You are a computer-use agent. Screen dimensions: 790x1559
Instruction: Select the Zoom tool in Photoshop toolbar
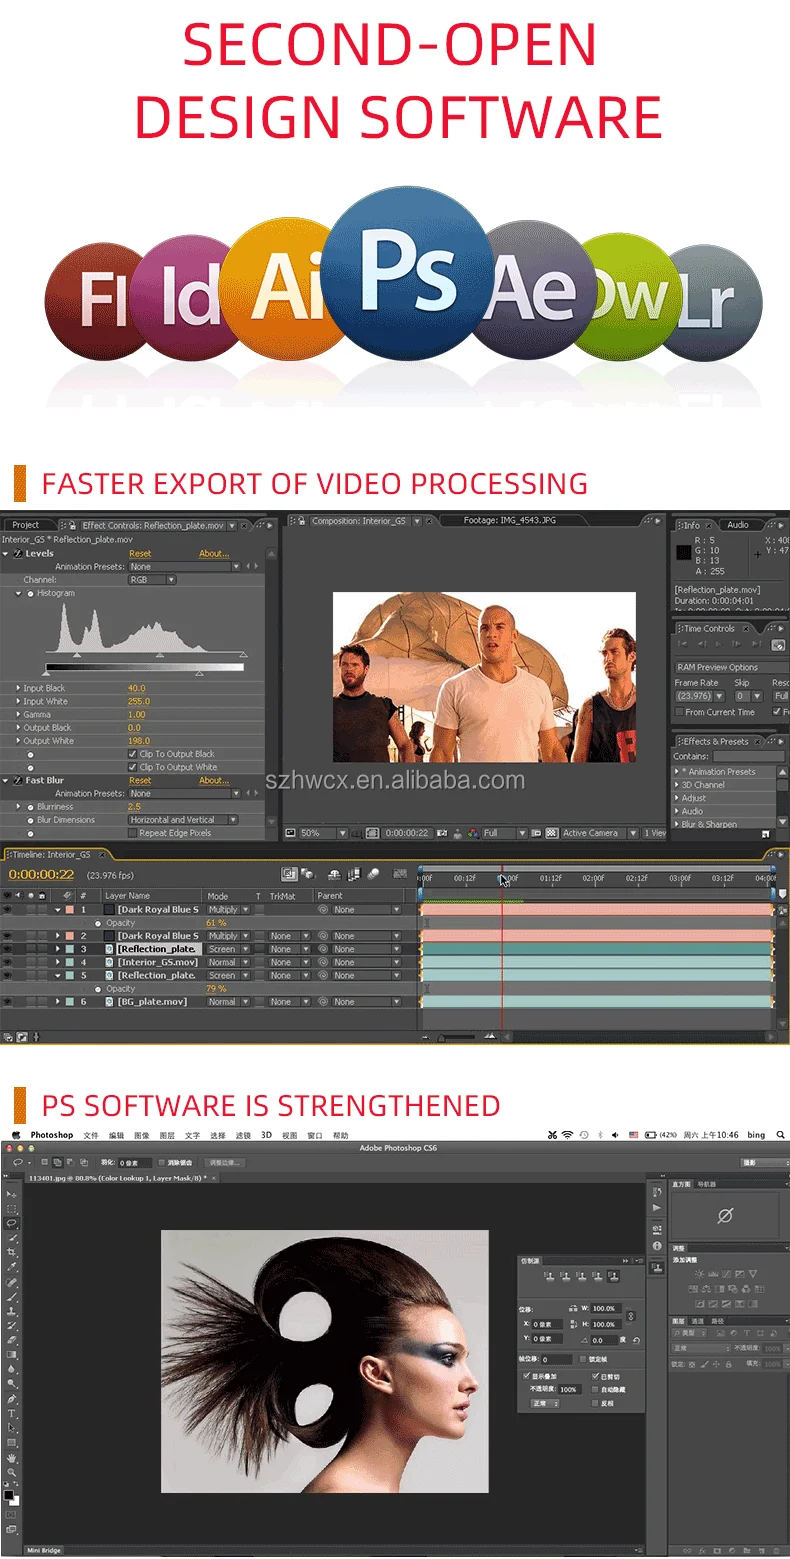click(x=12, y=1472)
